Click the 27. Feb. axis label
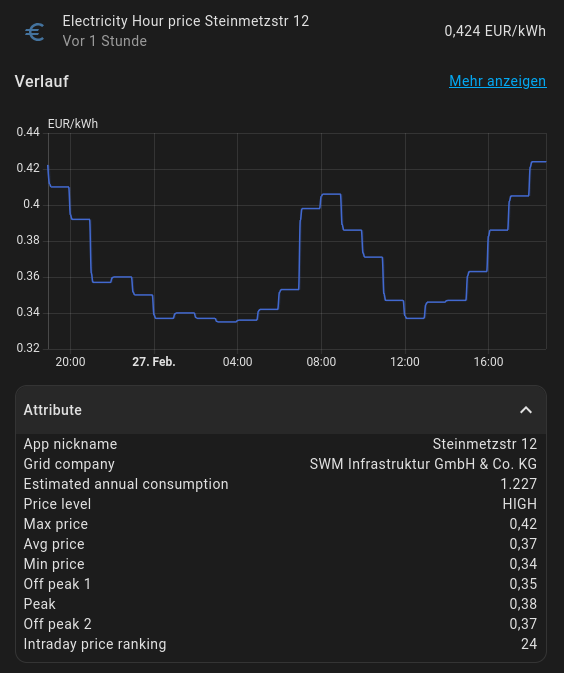Viewport: 564px width, 673px height. click(x=154, y=362)
